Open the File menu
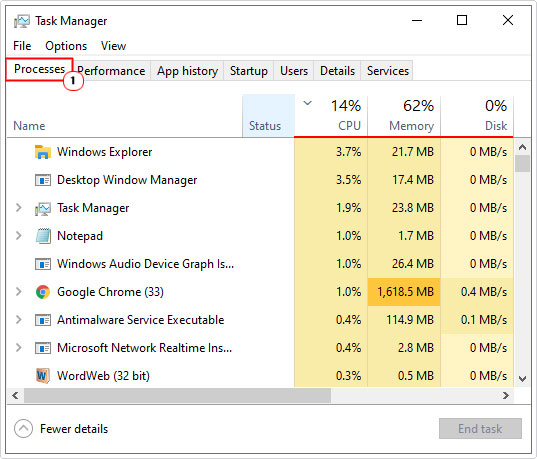 point(22,46)
